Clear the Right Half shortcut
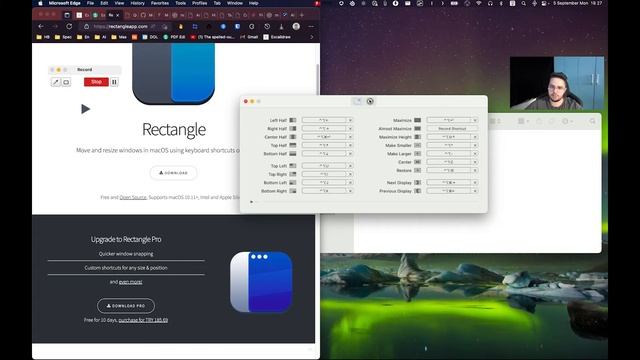The width and height of the screenshot is (640, 360). click(350, 129)
